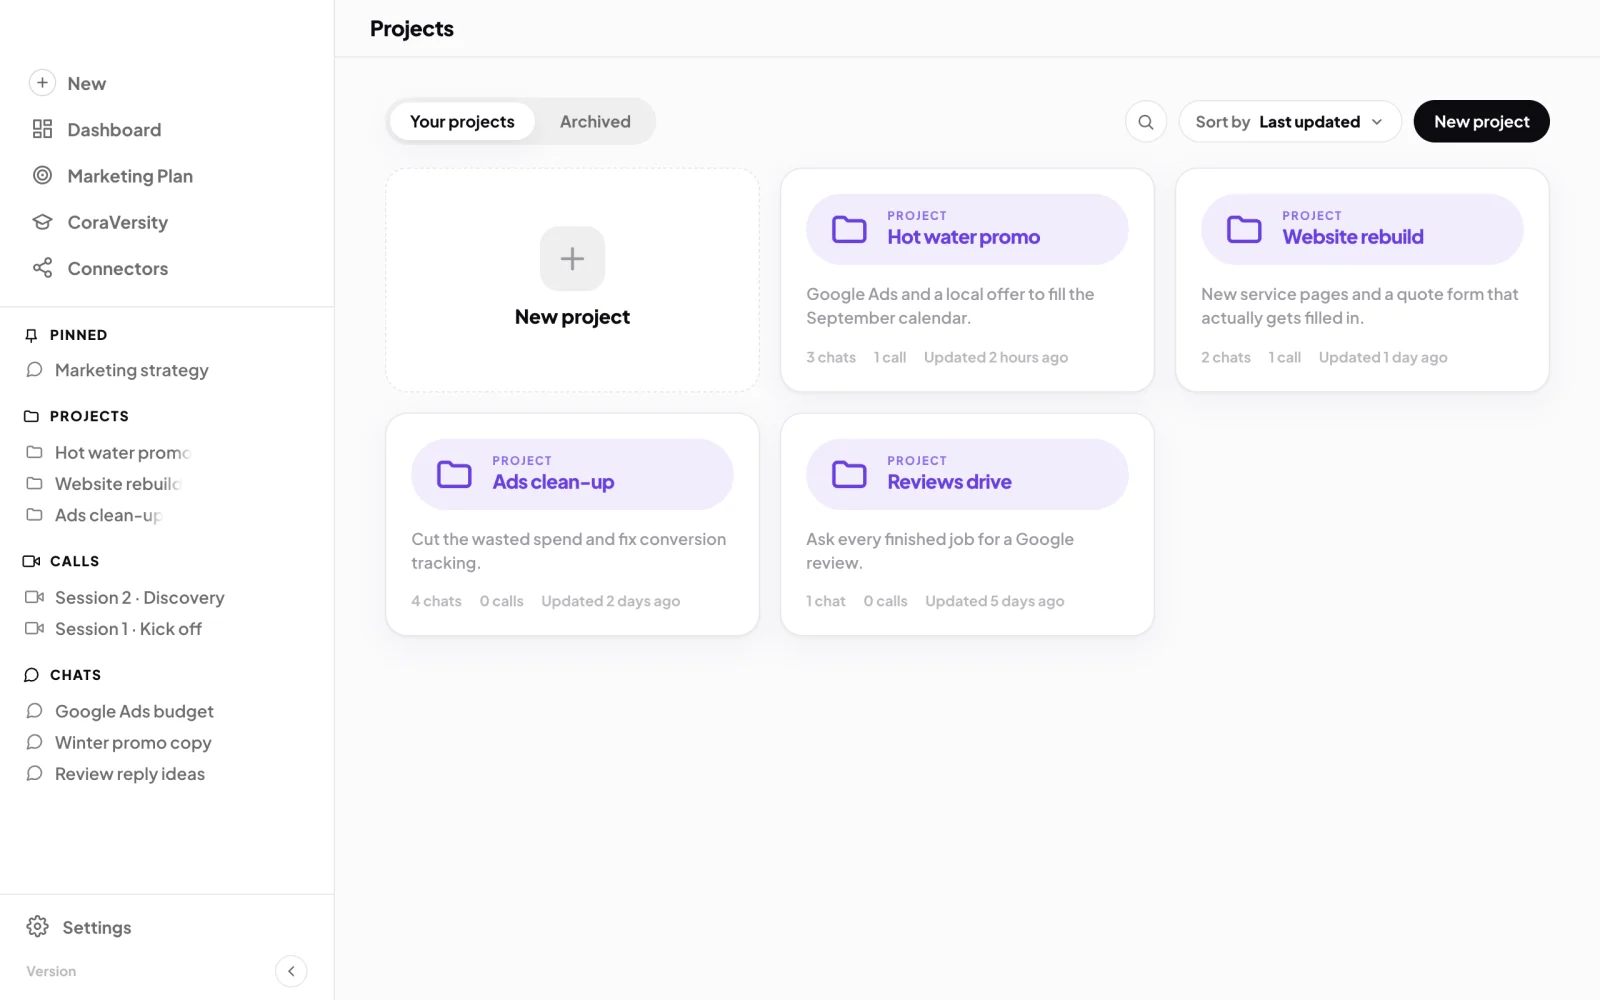This screenshot has height=1000, width=1600.
Task: Click the plus tile icon for New project
Action: point(572,259)
